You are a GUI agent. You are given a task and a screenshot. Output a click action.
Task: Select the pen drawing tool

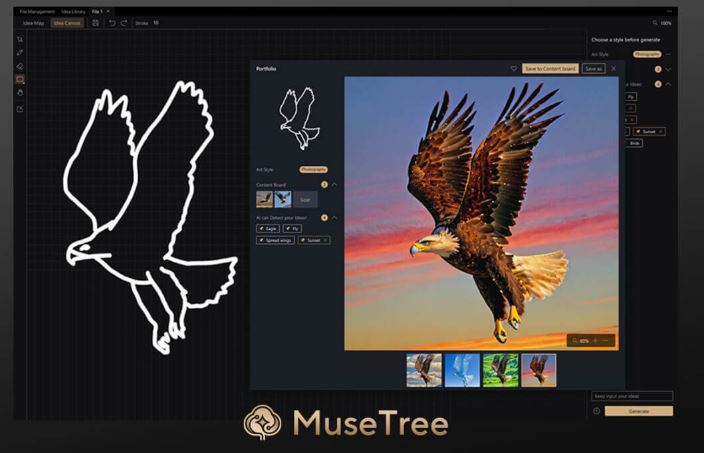click(x=20, y=53)
